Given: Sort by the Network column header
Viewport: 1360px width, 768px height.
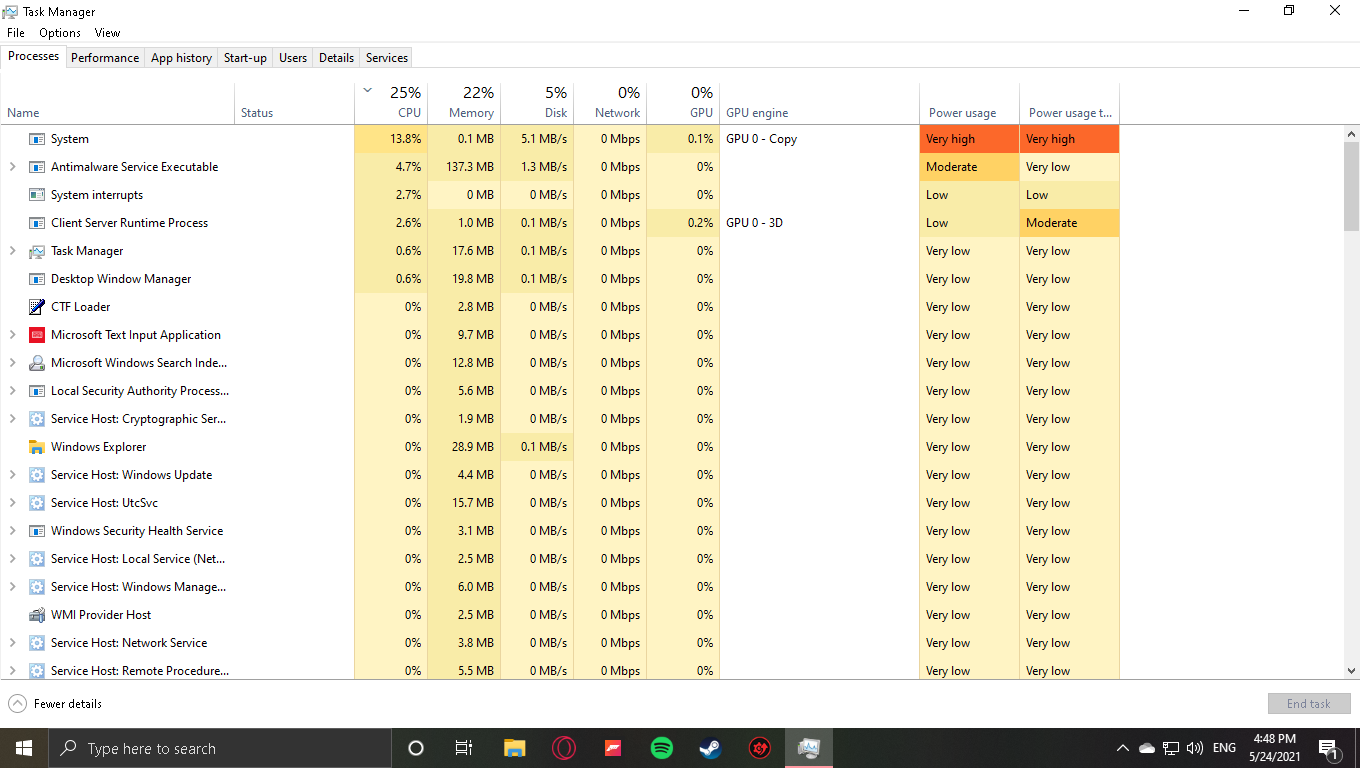Looking at the screenshot, I should (x=610, y=103).
